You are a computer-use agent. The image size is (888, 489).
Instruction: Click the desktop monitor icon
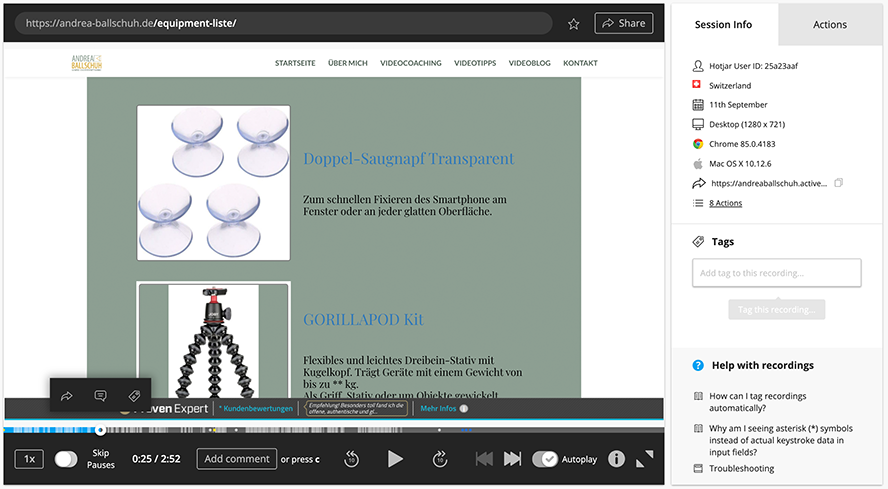[698, 124]
